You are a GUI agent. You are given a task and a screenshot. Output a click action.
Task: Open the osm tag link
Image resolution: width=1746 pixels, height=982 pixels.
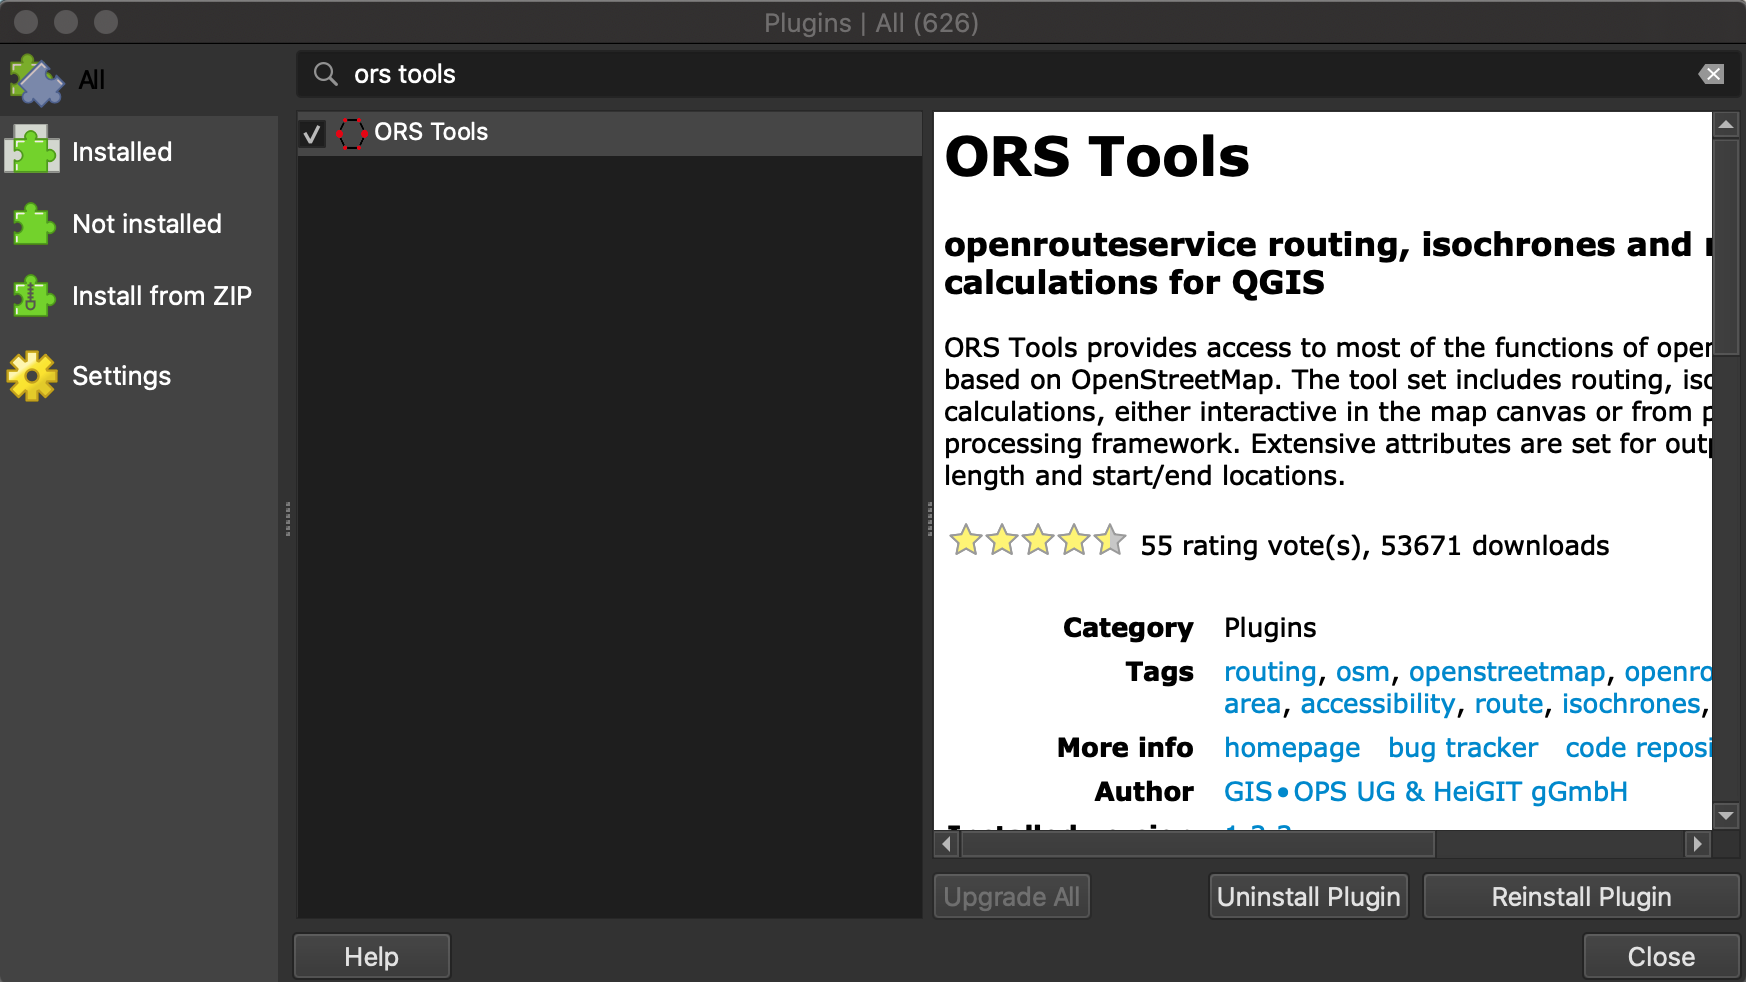click(1363, 672)
